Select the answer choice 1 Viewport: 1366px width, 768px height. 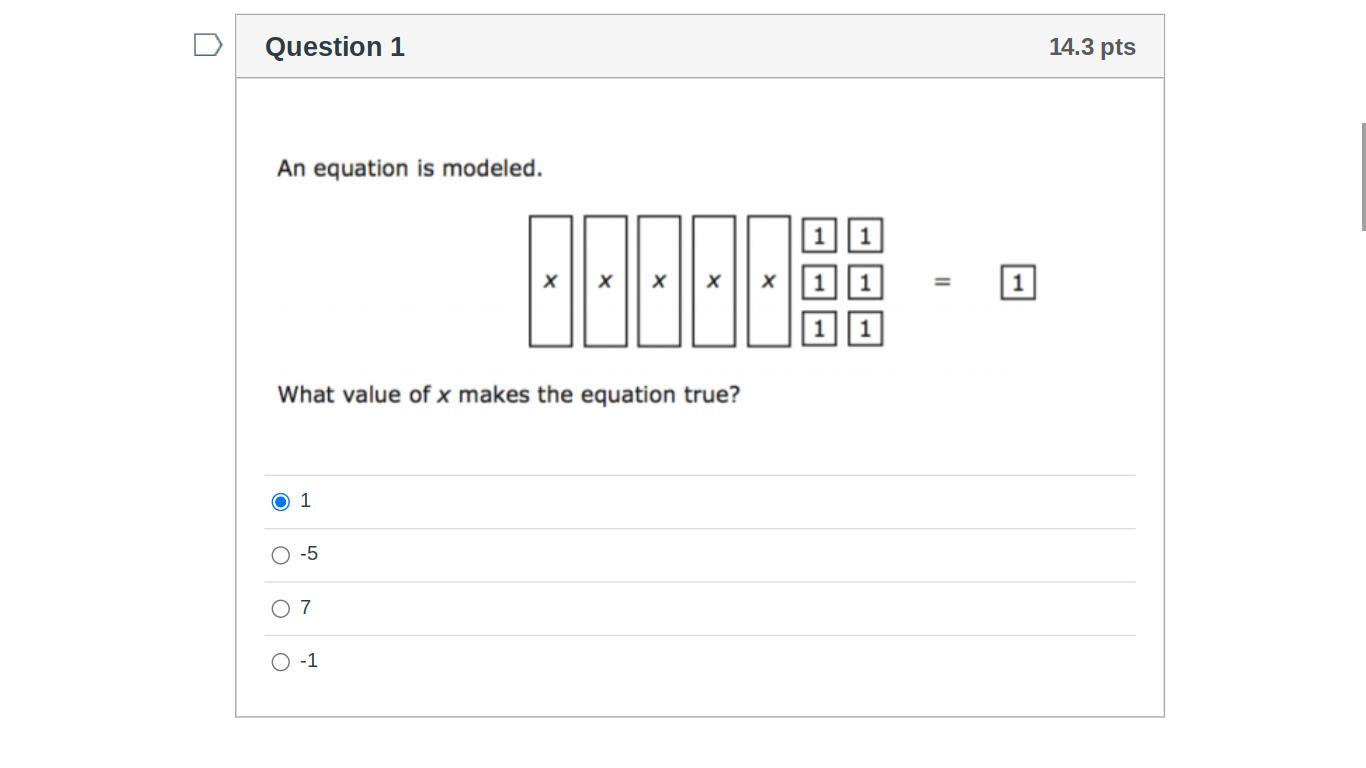tap(281, 502)
